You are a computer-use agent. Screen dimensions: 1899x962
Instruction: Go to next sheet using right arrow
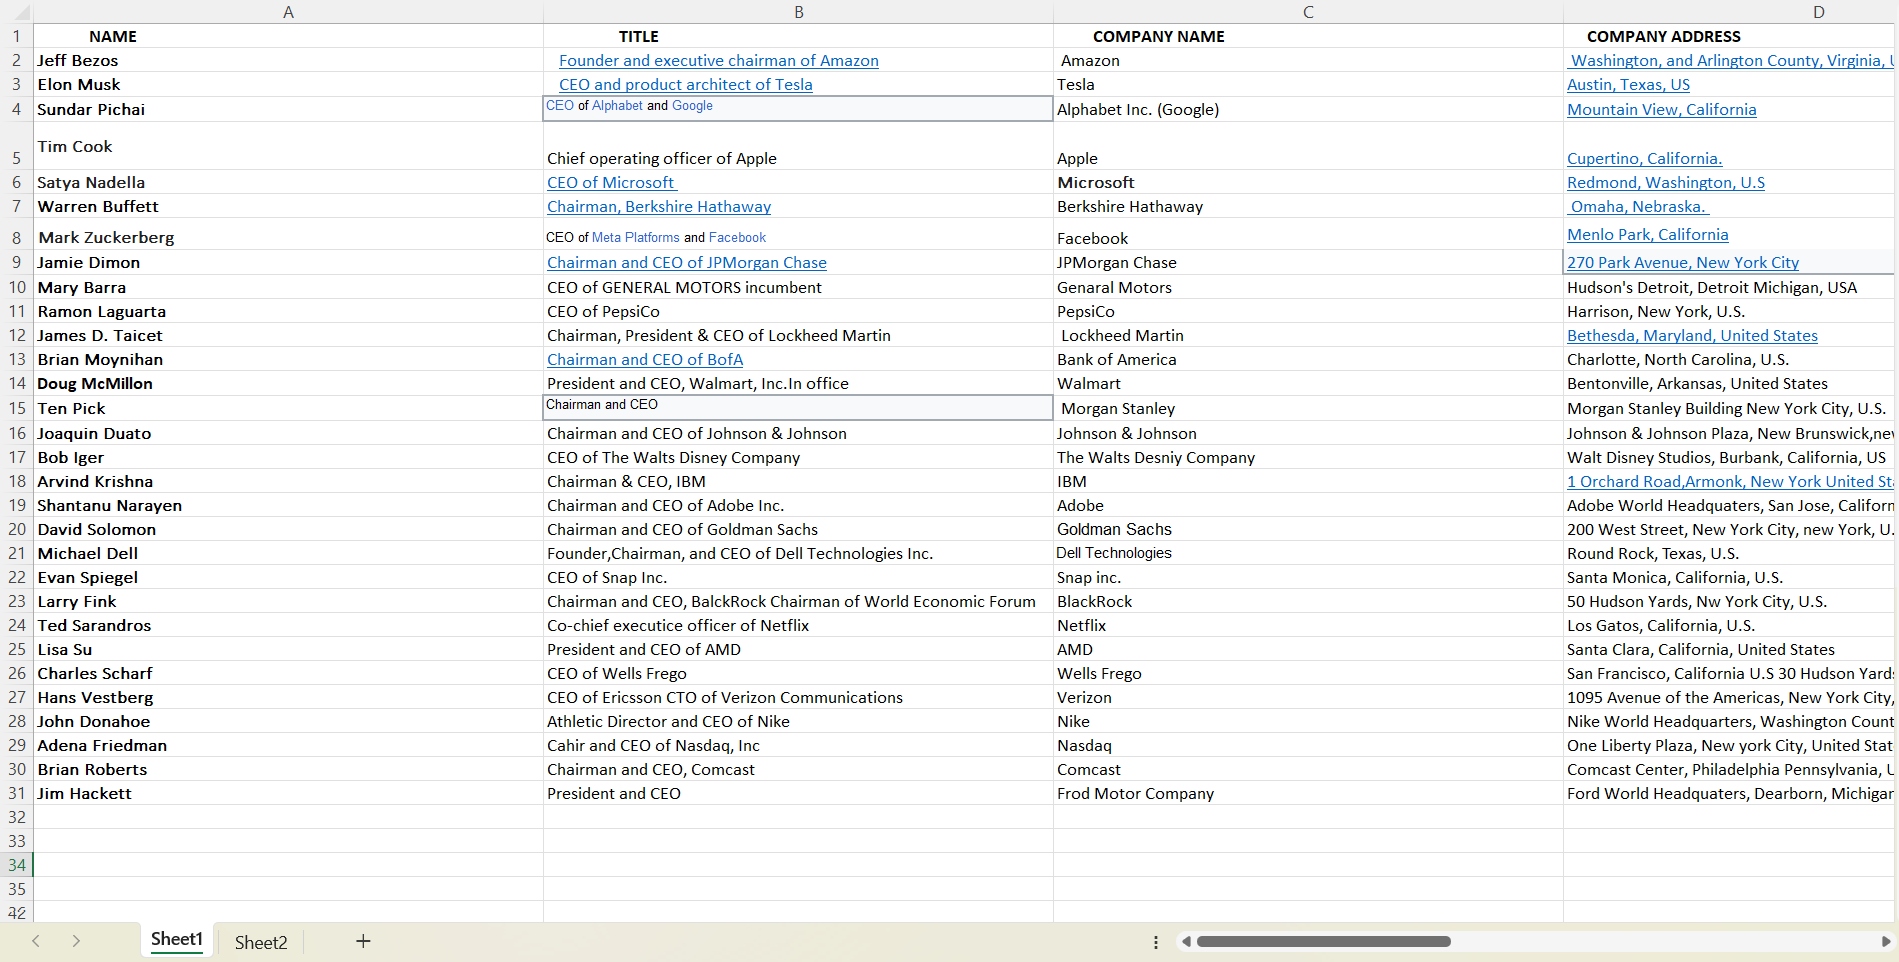(x=76, y=941)
